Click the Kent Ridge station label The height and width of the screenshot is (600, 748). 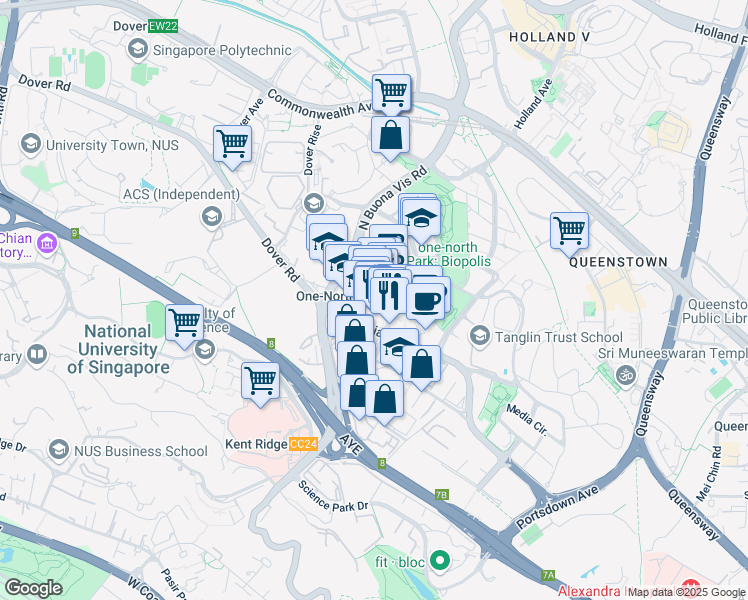[256, 444]
